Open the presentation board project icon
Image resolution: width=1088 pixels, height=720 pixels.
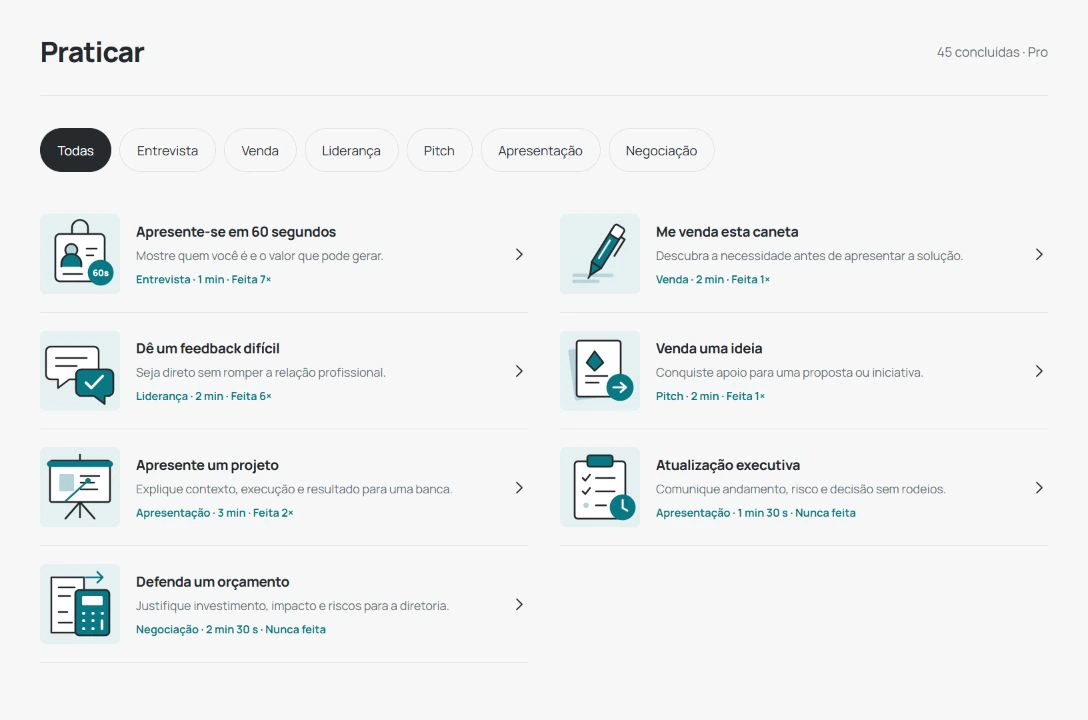point(80,487)
